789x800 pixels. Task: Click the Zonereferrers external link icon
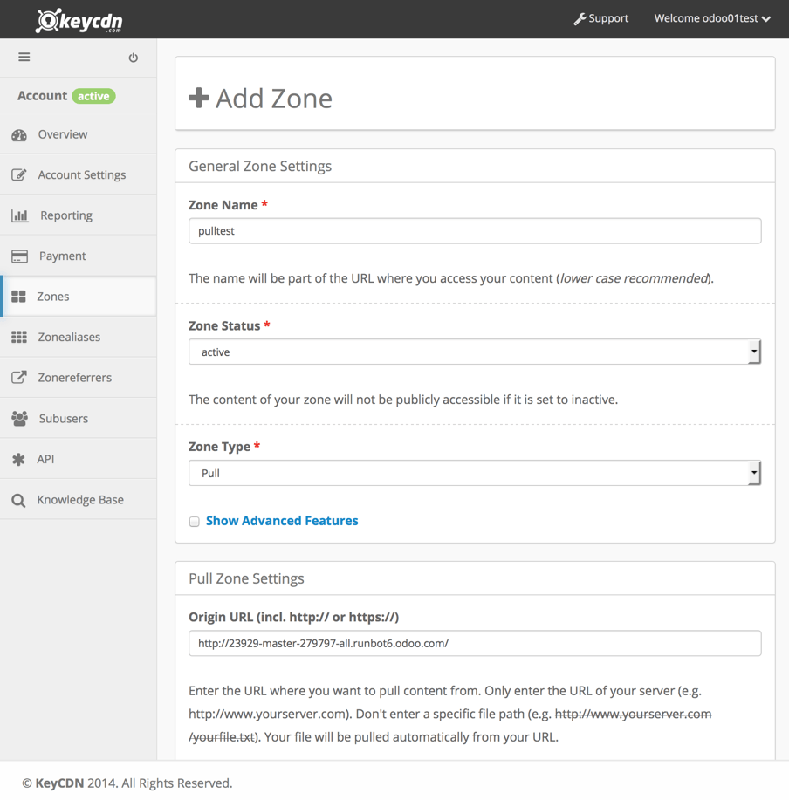tap(18, 378)
